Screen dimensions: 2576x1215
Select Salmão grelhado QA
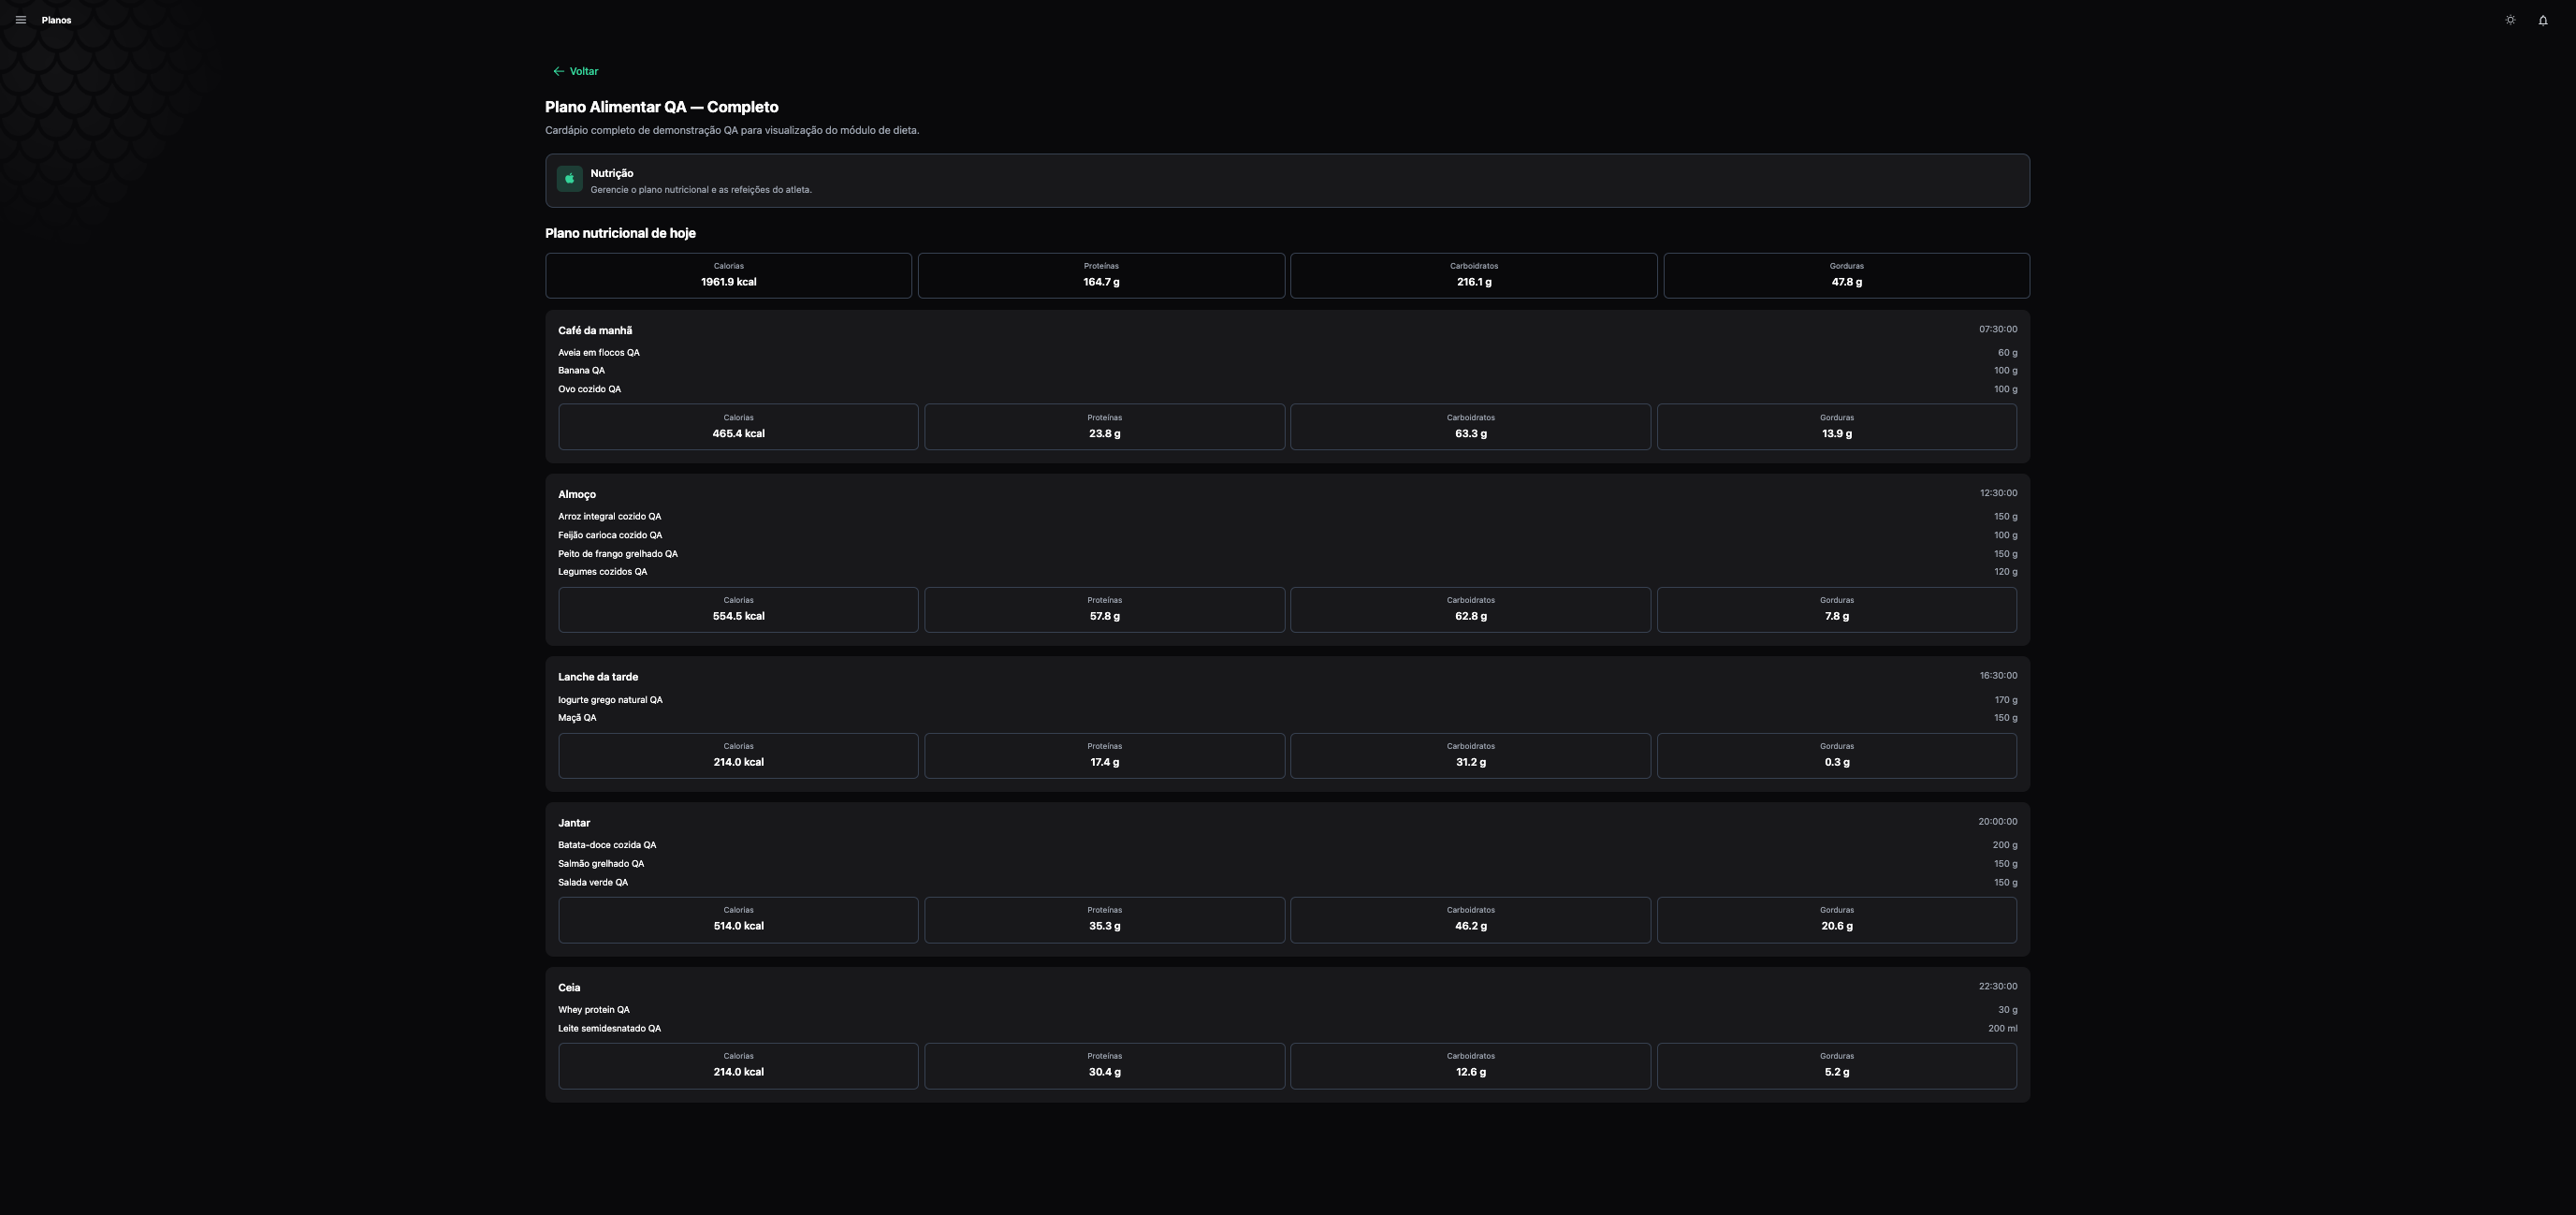601,864
